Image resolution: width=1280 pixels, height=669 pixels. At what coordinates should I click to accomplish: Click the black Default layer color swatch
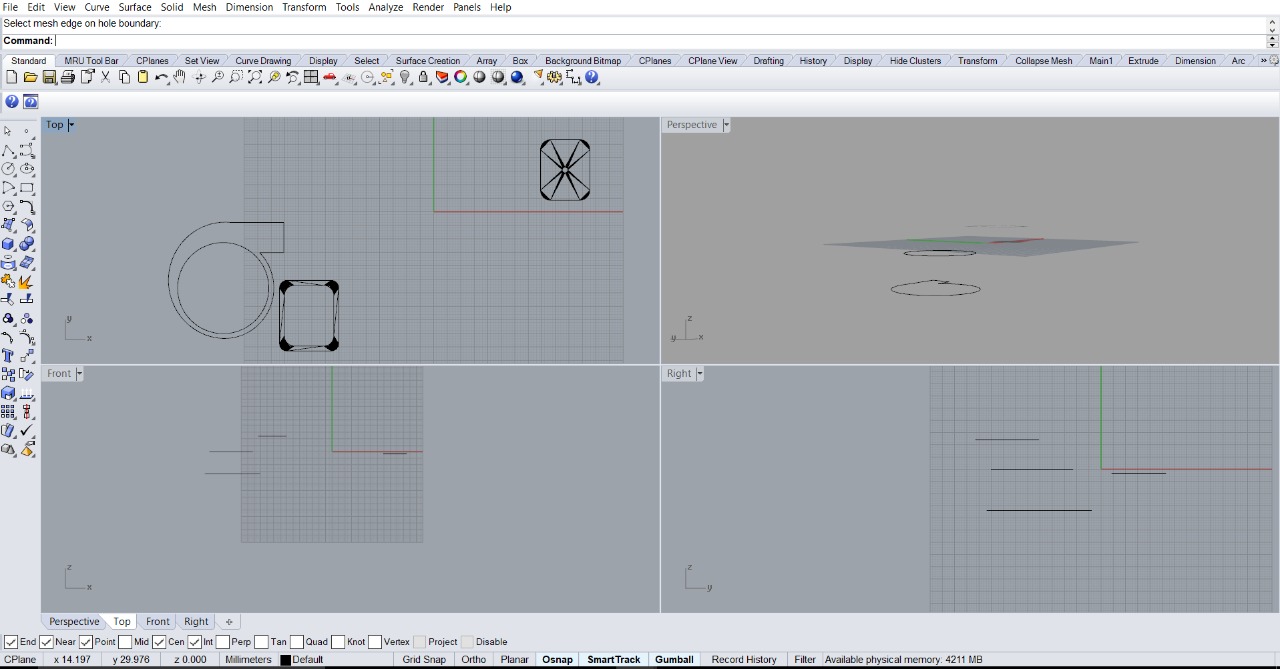coord(286,660)
